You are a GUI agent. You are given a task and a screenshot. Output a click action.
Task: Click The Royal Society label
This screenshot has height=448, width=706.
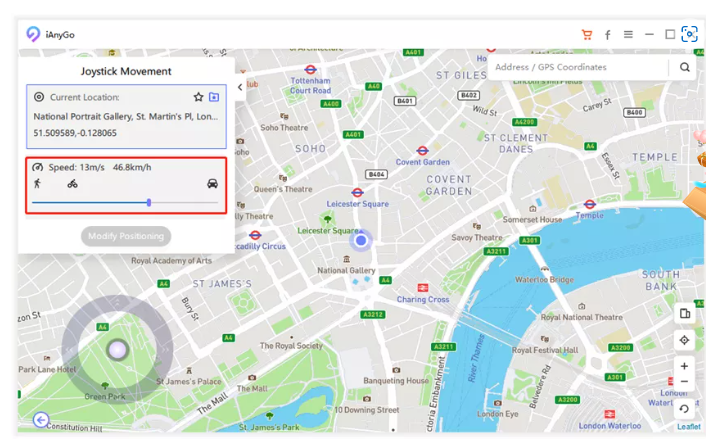pyautogui.click(x=291, y=345)
